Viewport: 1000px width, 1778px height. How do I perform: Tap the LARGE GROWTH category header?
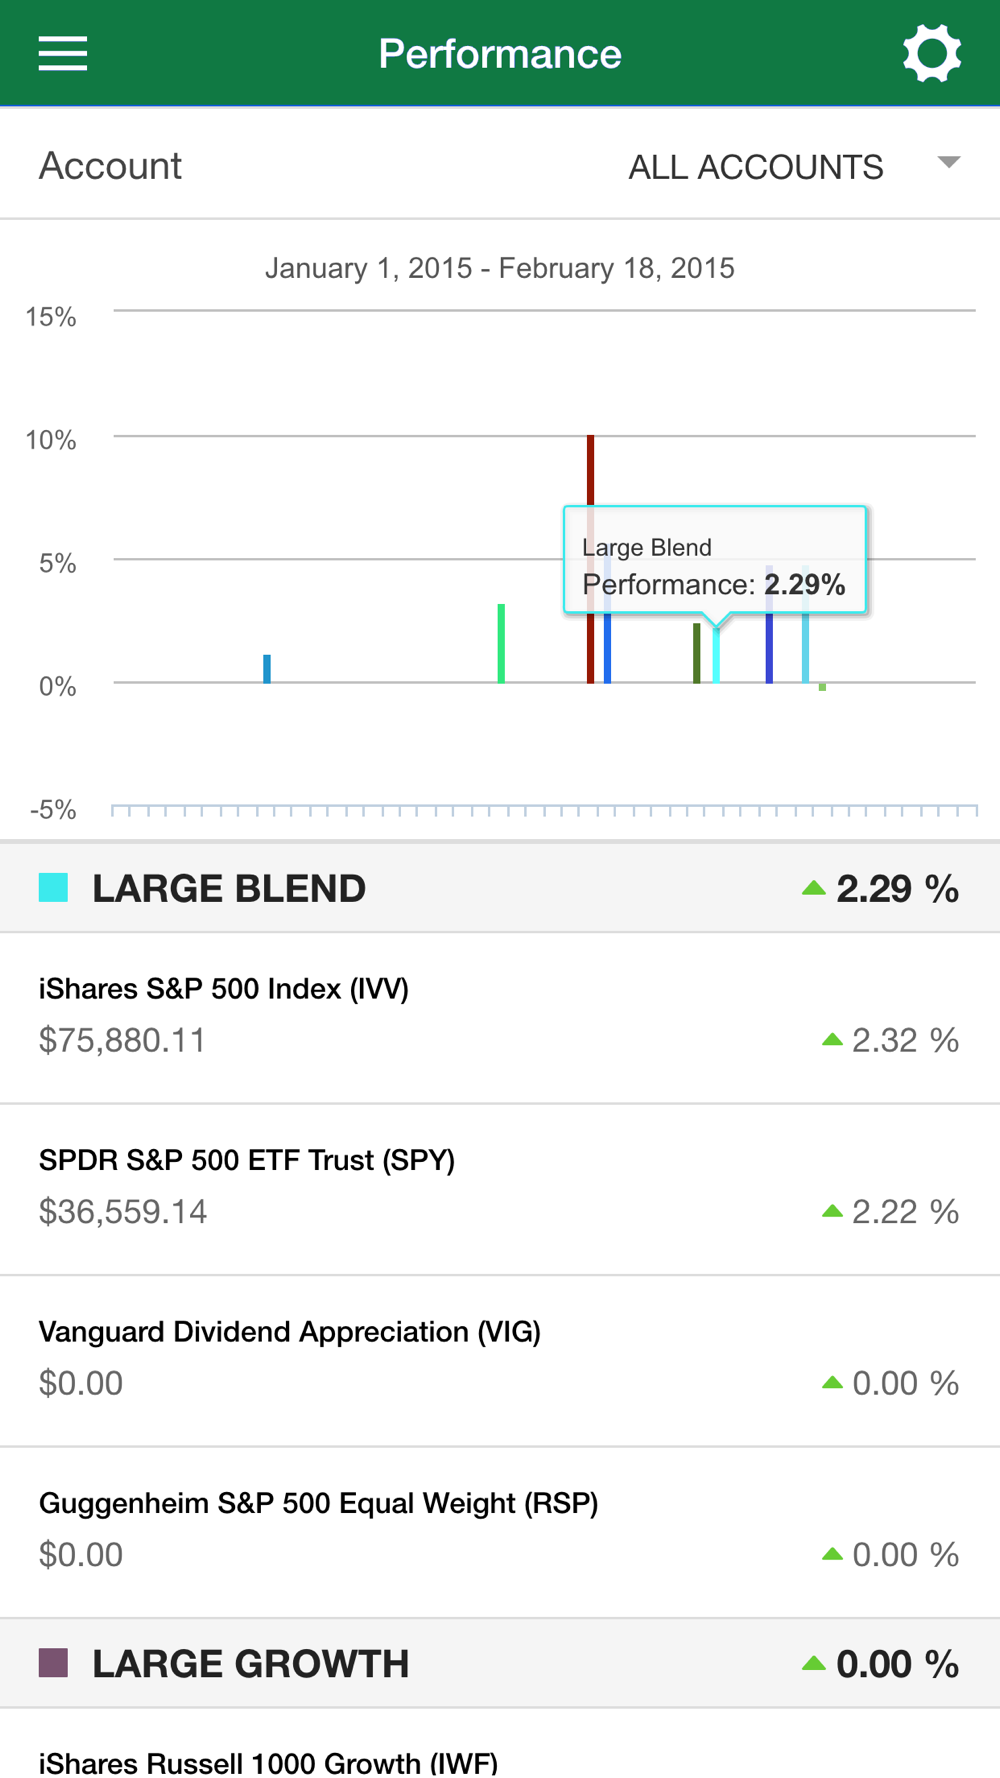500,1663
